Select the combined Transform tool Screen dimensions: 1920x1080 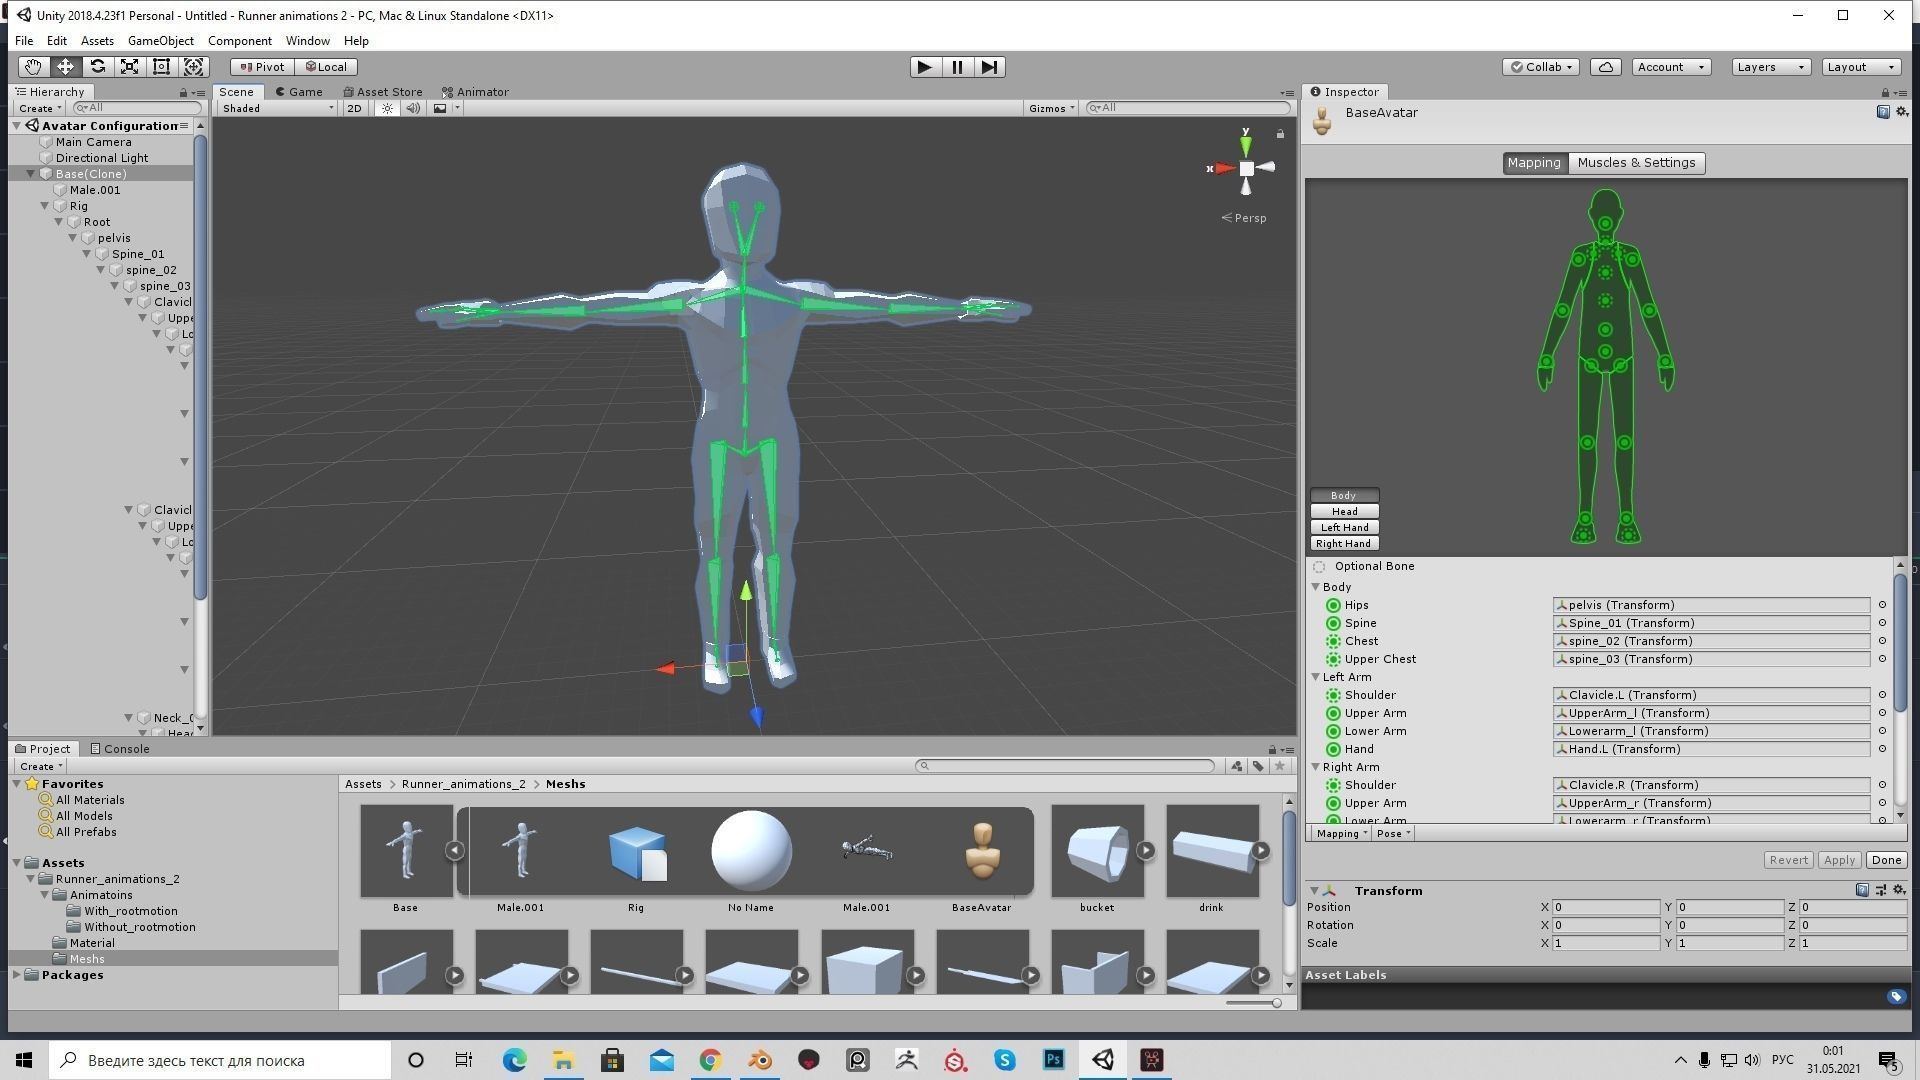pyautogui.click(x=194, y=67)
